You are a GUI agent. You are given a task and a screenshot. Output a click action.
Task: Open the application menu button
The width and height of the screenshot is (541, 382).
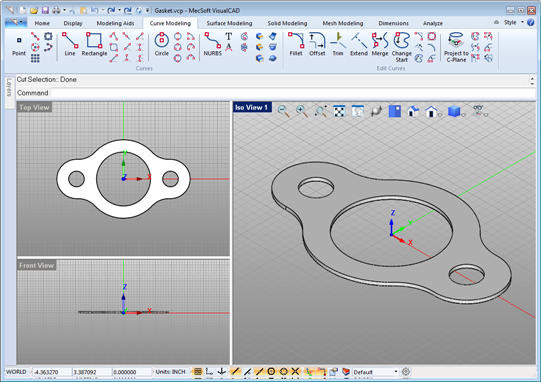(x=16, y=22)
